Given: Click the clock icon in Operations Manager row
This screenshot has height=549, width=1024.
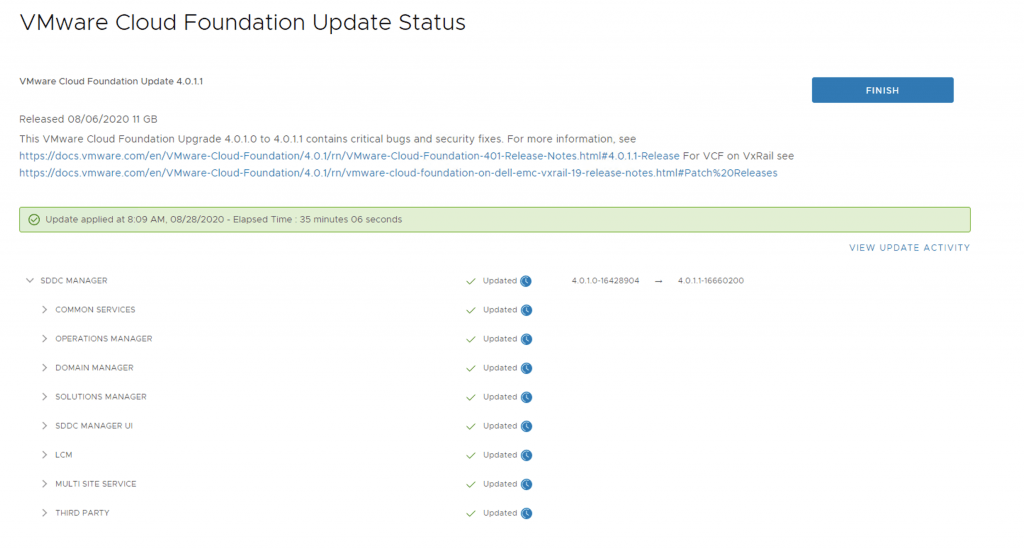Looking at the screenshot, I should pos(526,339).
